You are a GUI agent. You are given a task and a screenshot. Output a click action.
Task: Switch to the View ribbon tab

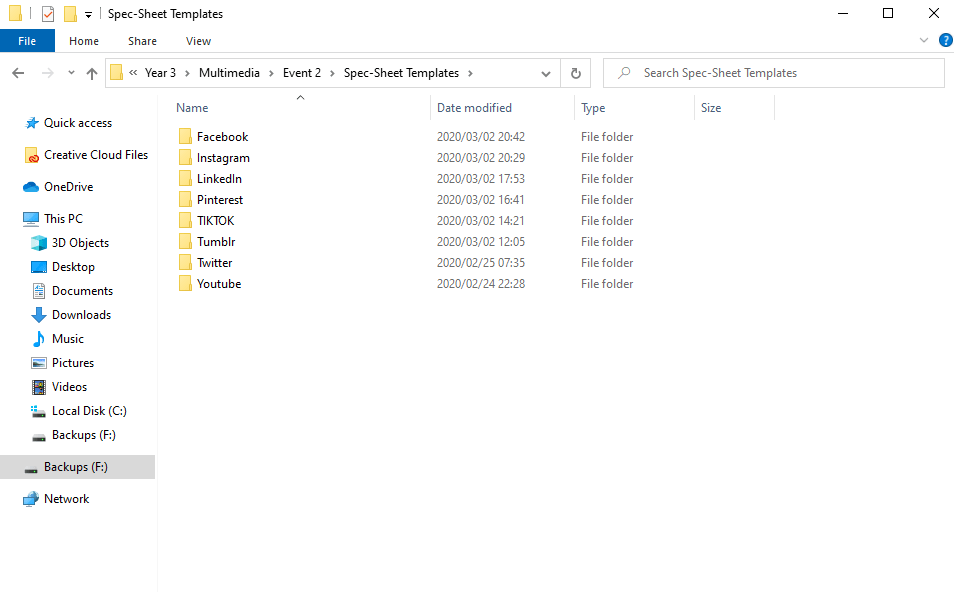point(198,41)
